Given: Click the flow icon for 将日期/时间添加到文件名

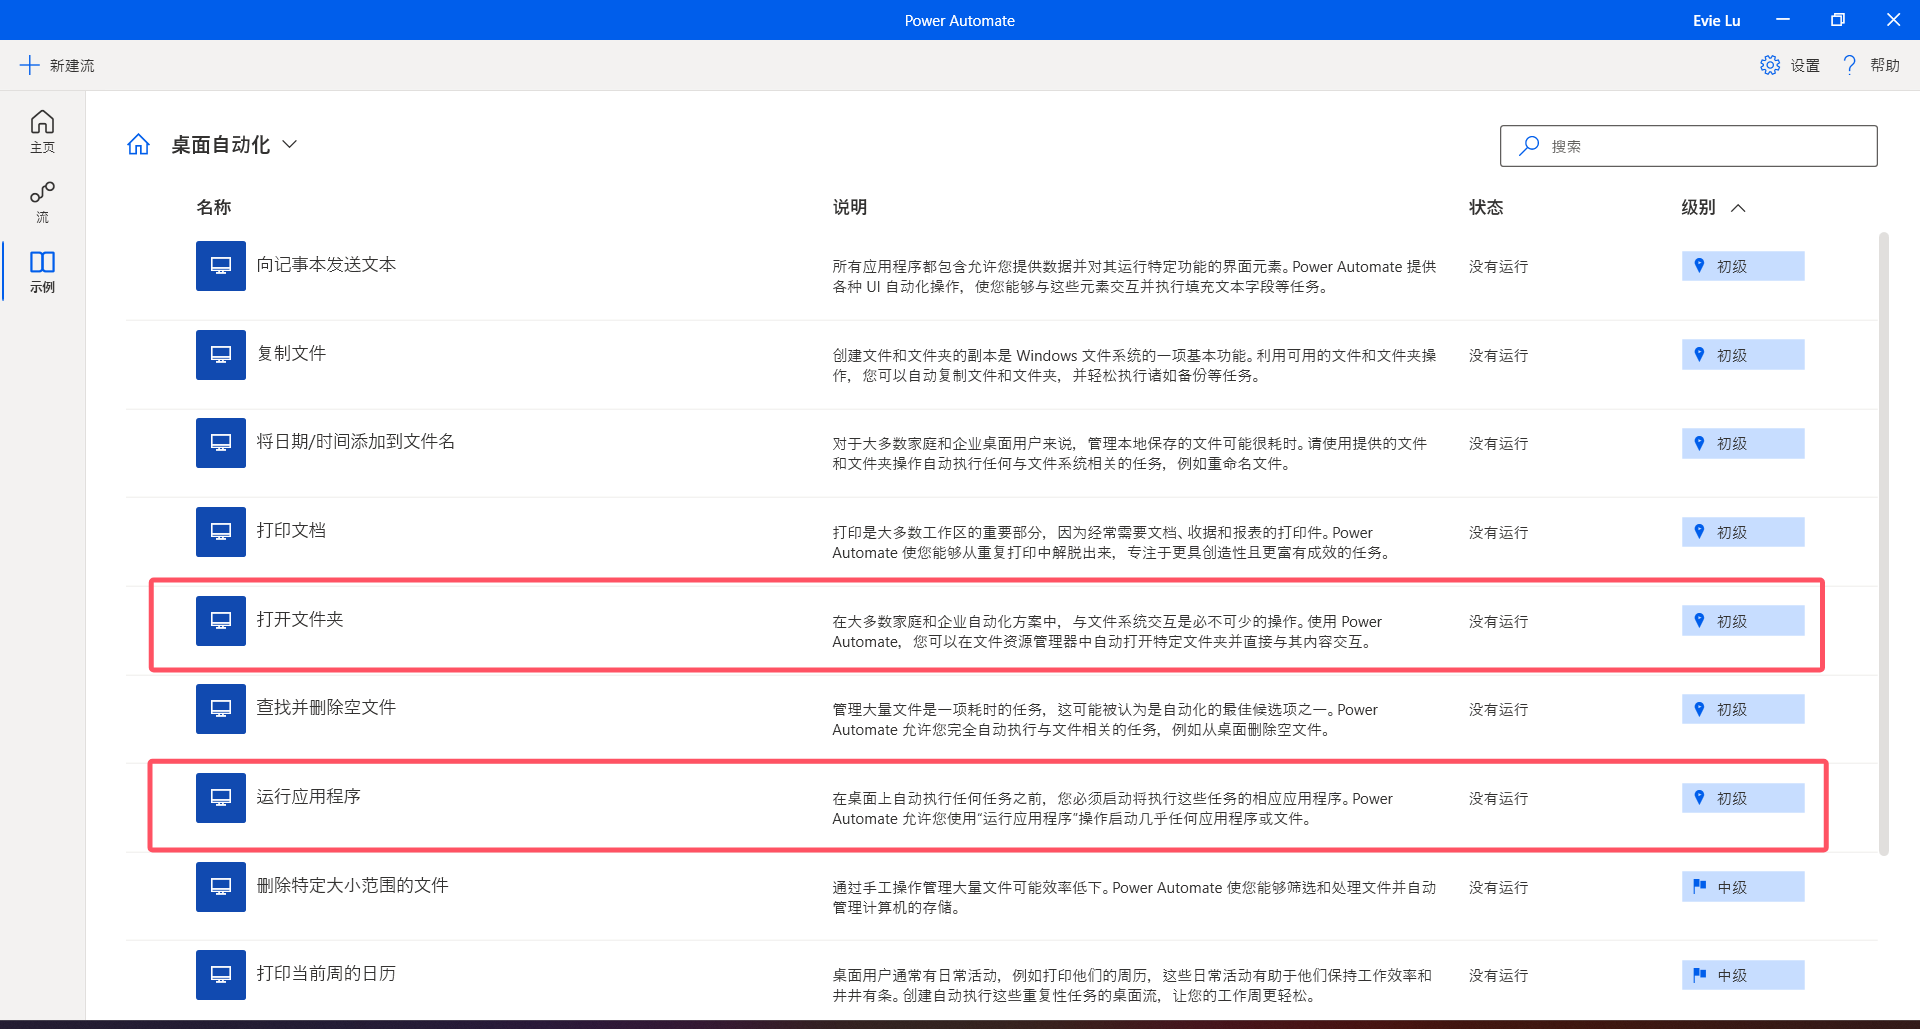Looking at the screenshot, I should point(221,443).
